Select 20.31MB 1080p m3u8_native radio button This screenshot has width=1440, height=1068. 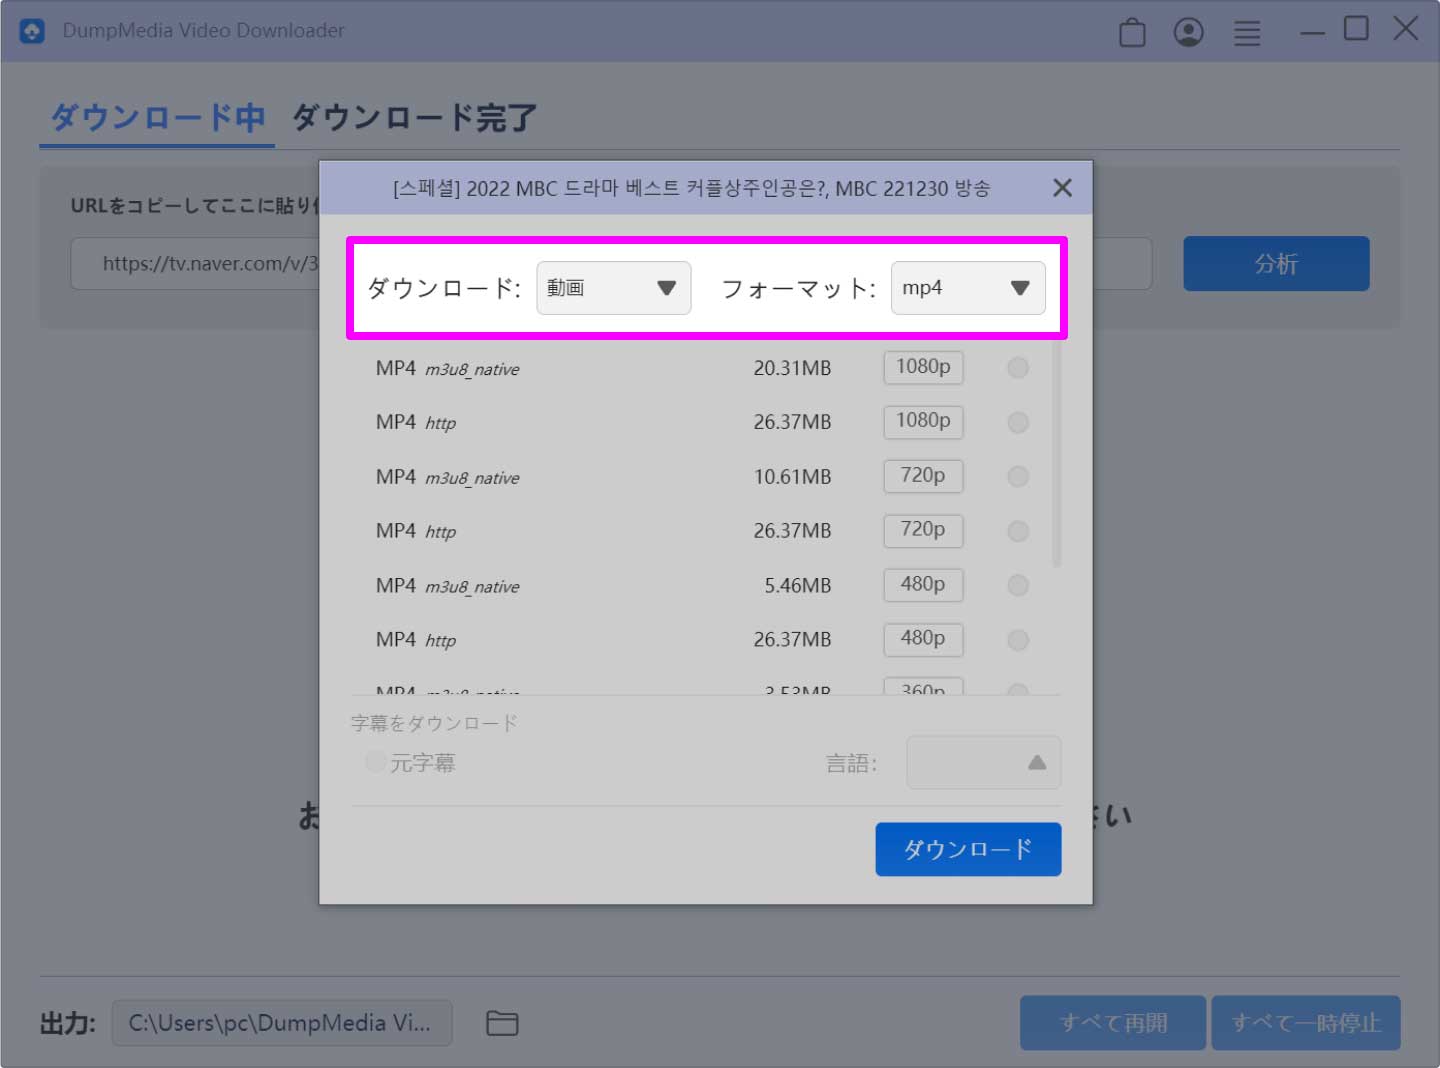click(1018, 368)
